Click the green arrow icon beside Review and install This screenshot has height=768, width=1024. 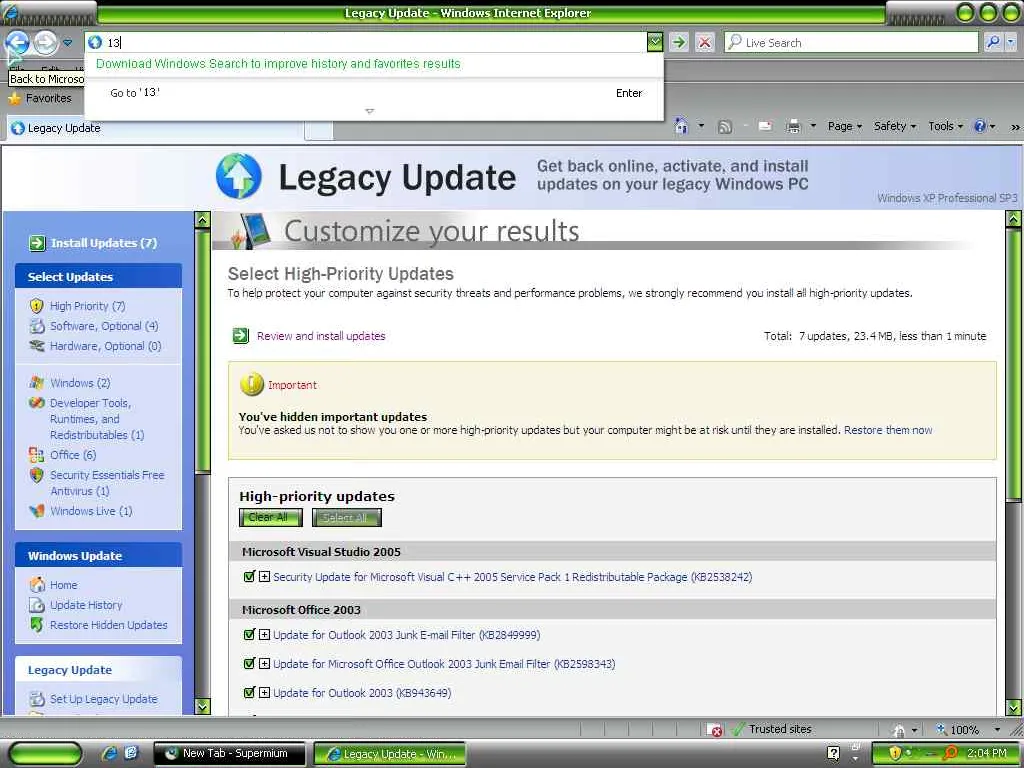pos(241,336)
